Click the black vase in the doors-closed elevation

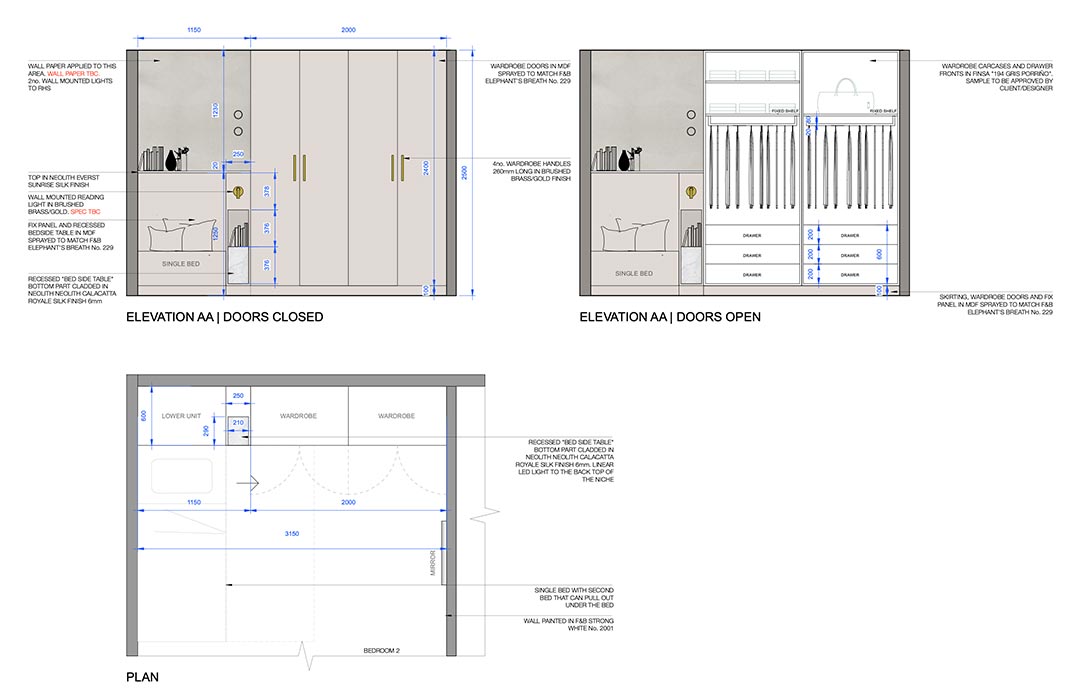tap(171, 159)
